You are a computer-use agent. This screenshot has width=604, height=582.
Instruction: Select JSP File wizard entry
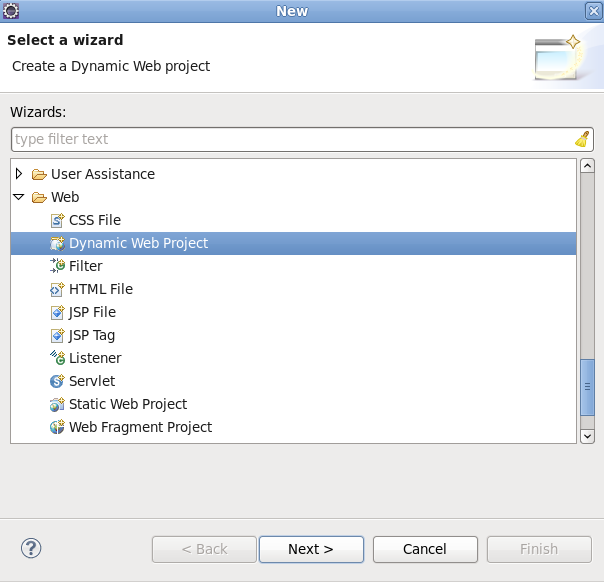coord(92,312)
